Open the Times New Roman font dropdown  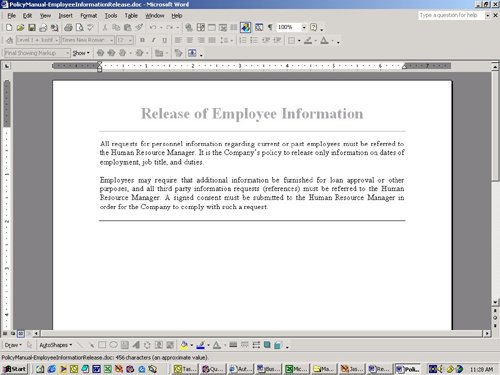coord(112,40)
